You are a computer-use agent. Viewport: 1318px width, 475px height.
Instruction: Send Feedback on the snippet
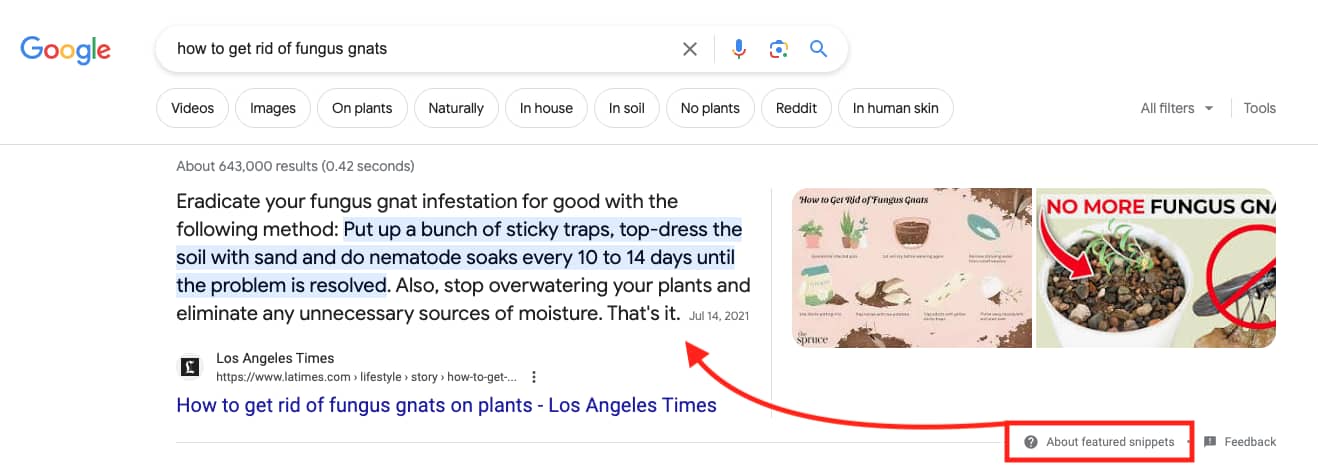(1250, 442)
